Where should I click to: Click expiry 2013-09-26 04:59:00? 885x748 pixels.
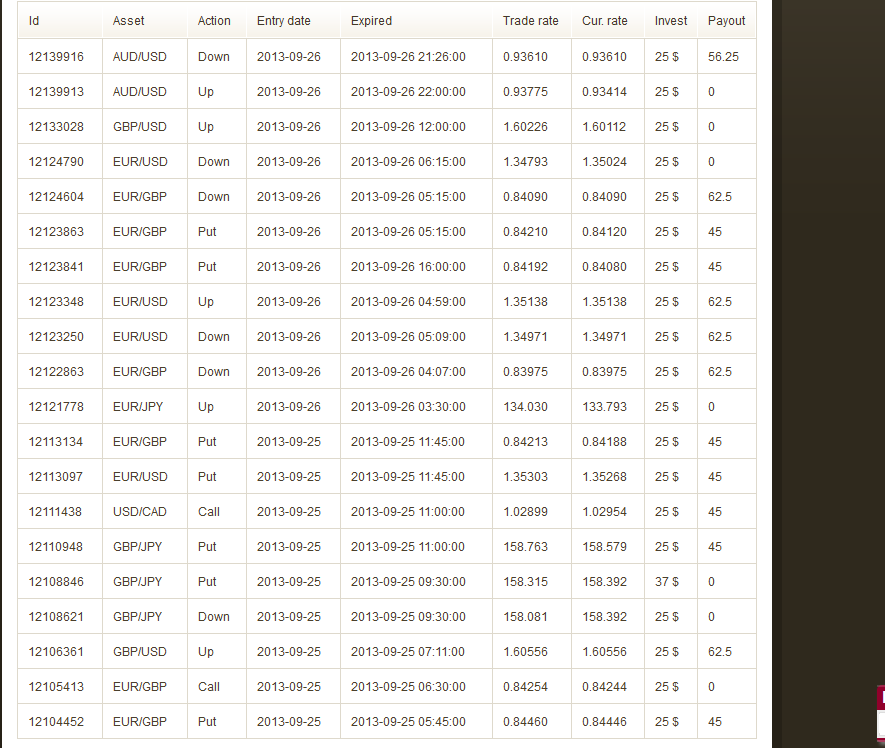408,301
